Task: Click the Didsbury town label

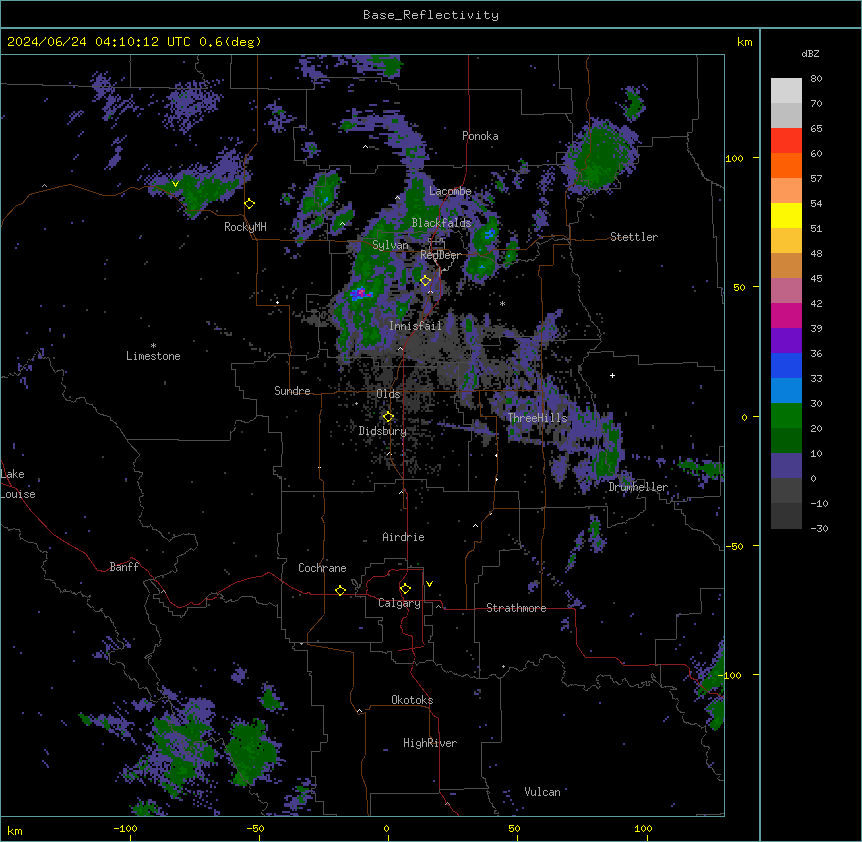Action: [x=383, y=431]
